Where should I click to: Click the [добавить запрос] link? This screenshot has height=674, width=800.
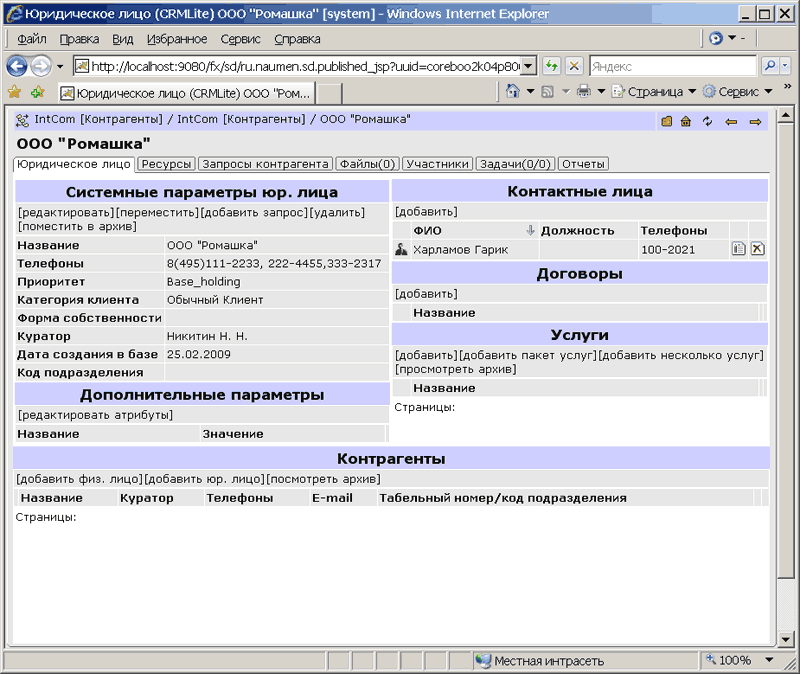coord(255,212)
